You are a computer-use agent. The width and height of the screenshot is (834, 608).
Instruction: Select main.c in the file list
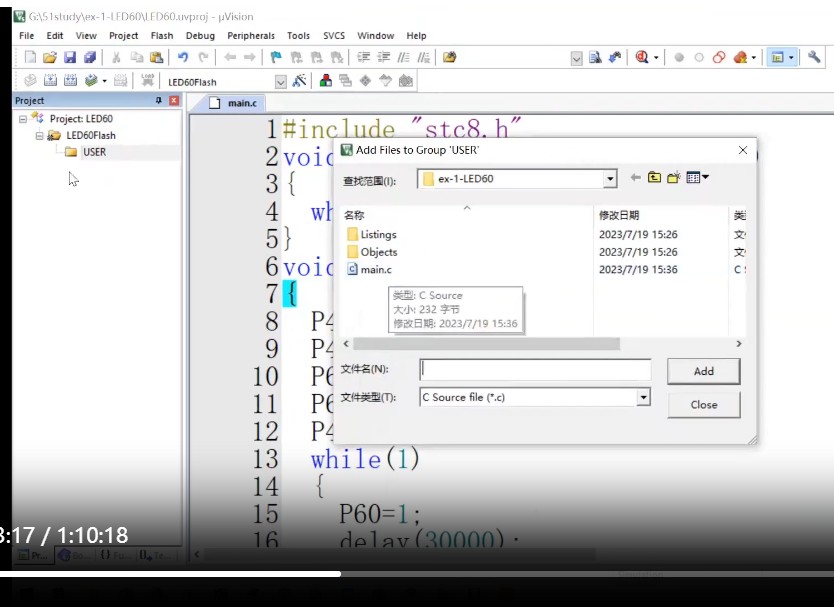370,270
